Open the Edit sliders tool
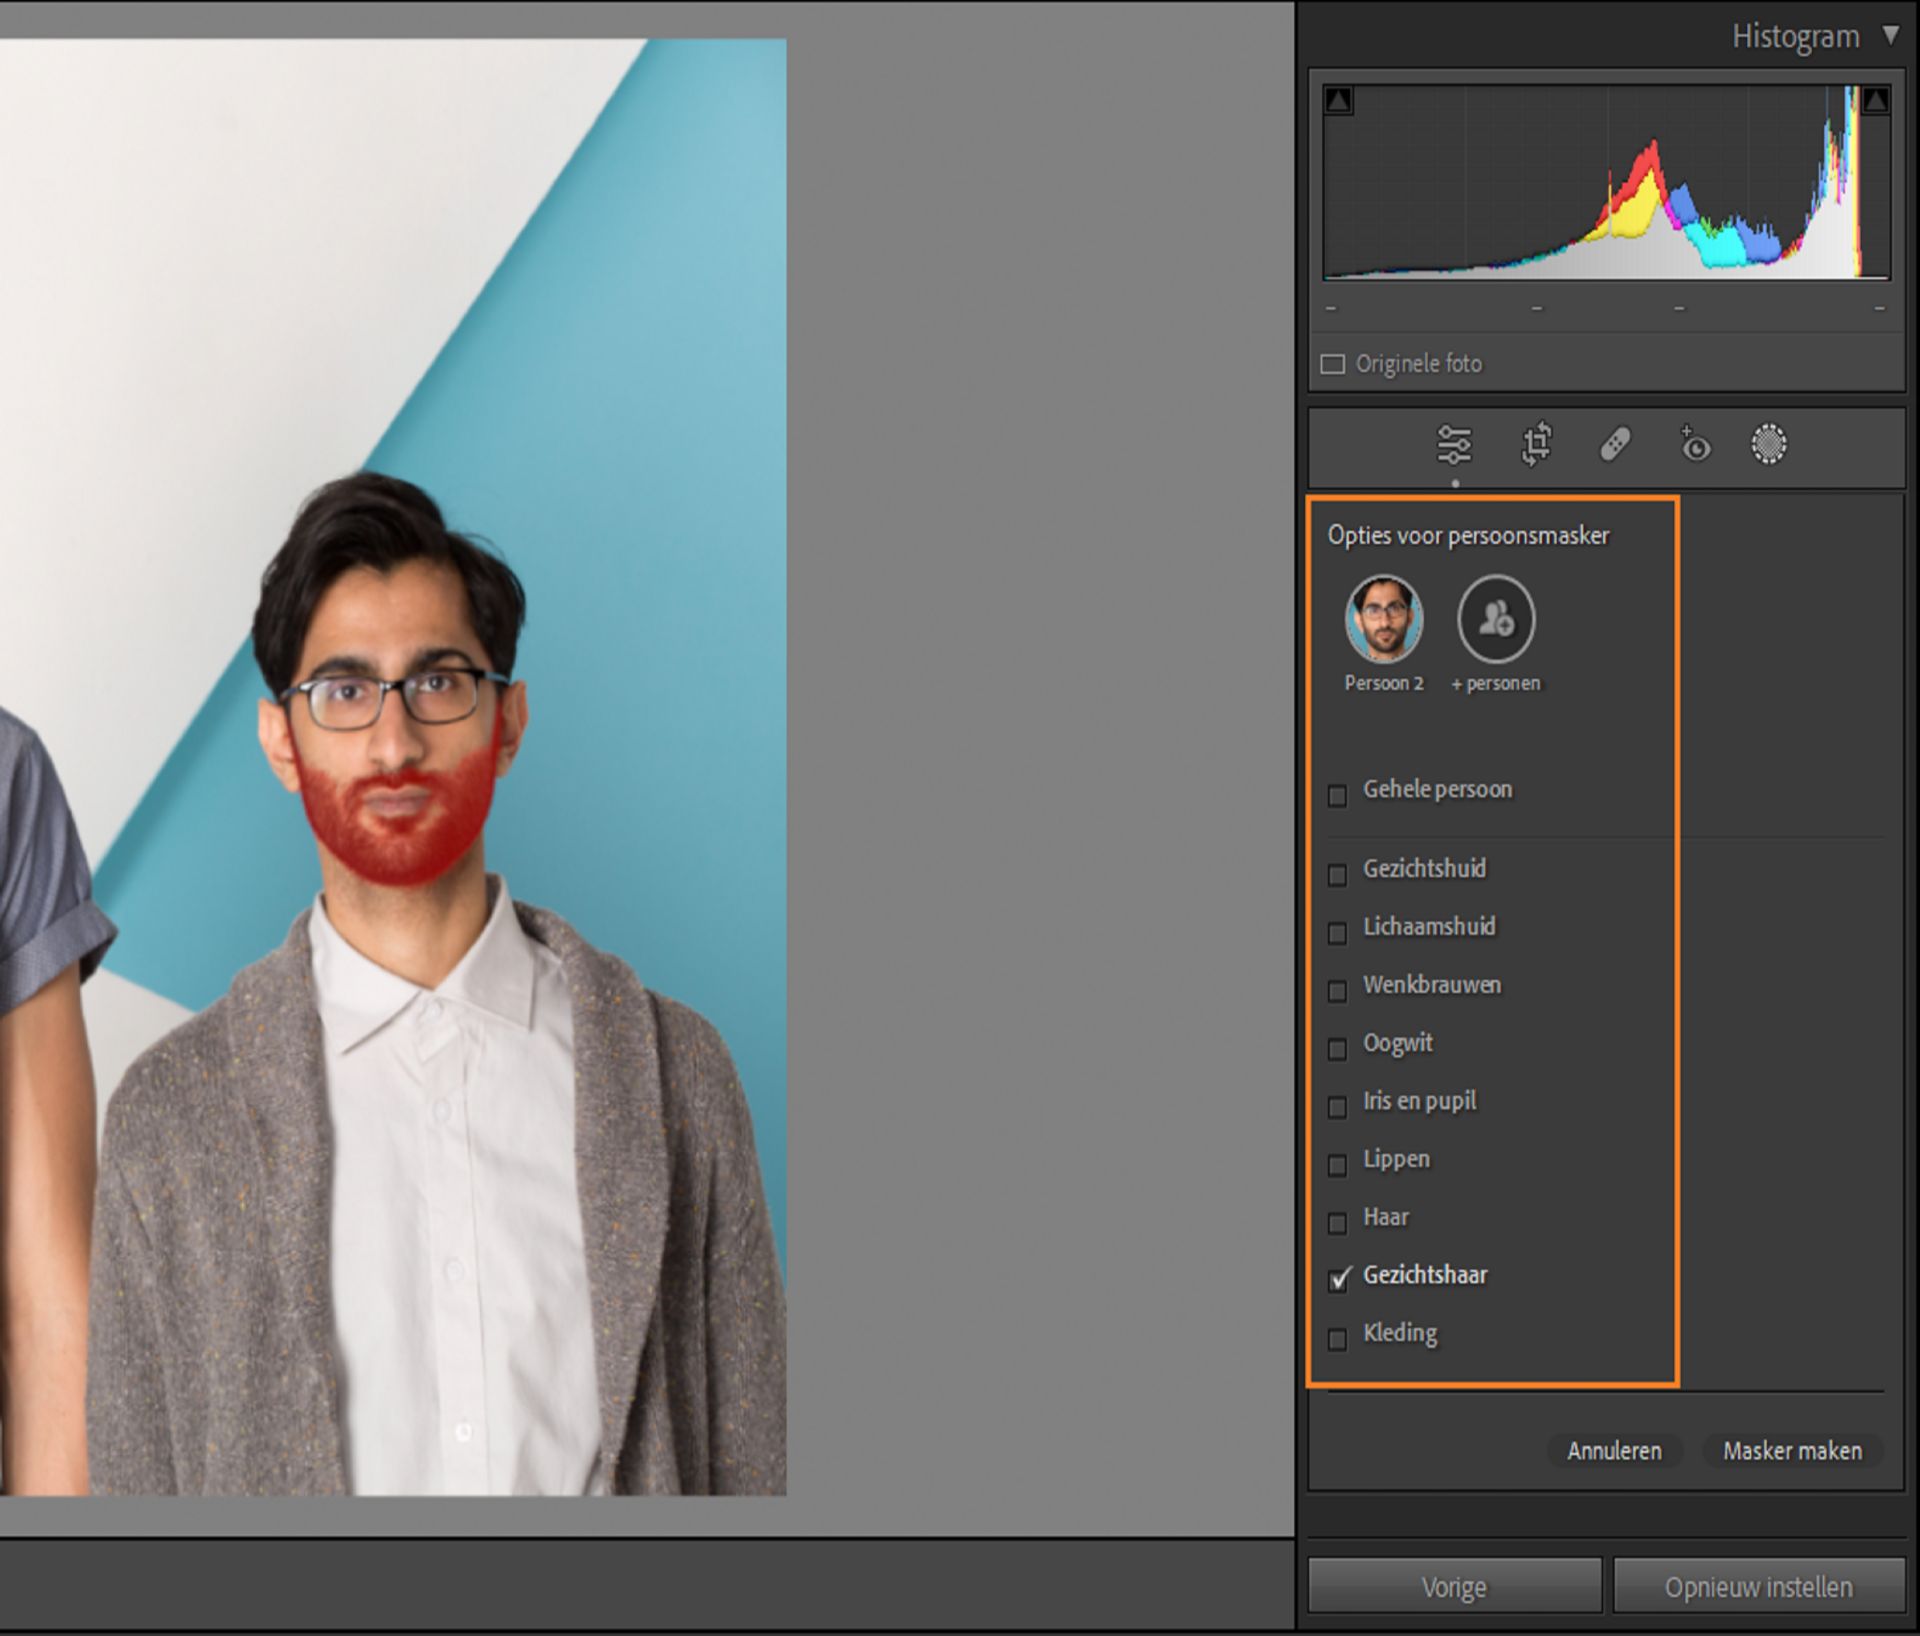This screenshot has height=1636, width=1920. 1454,445
